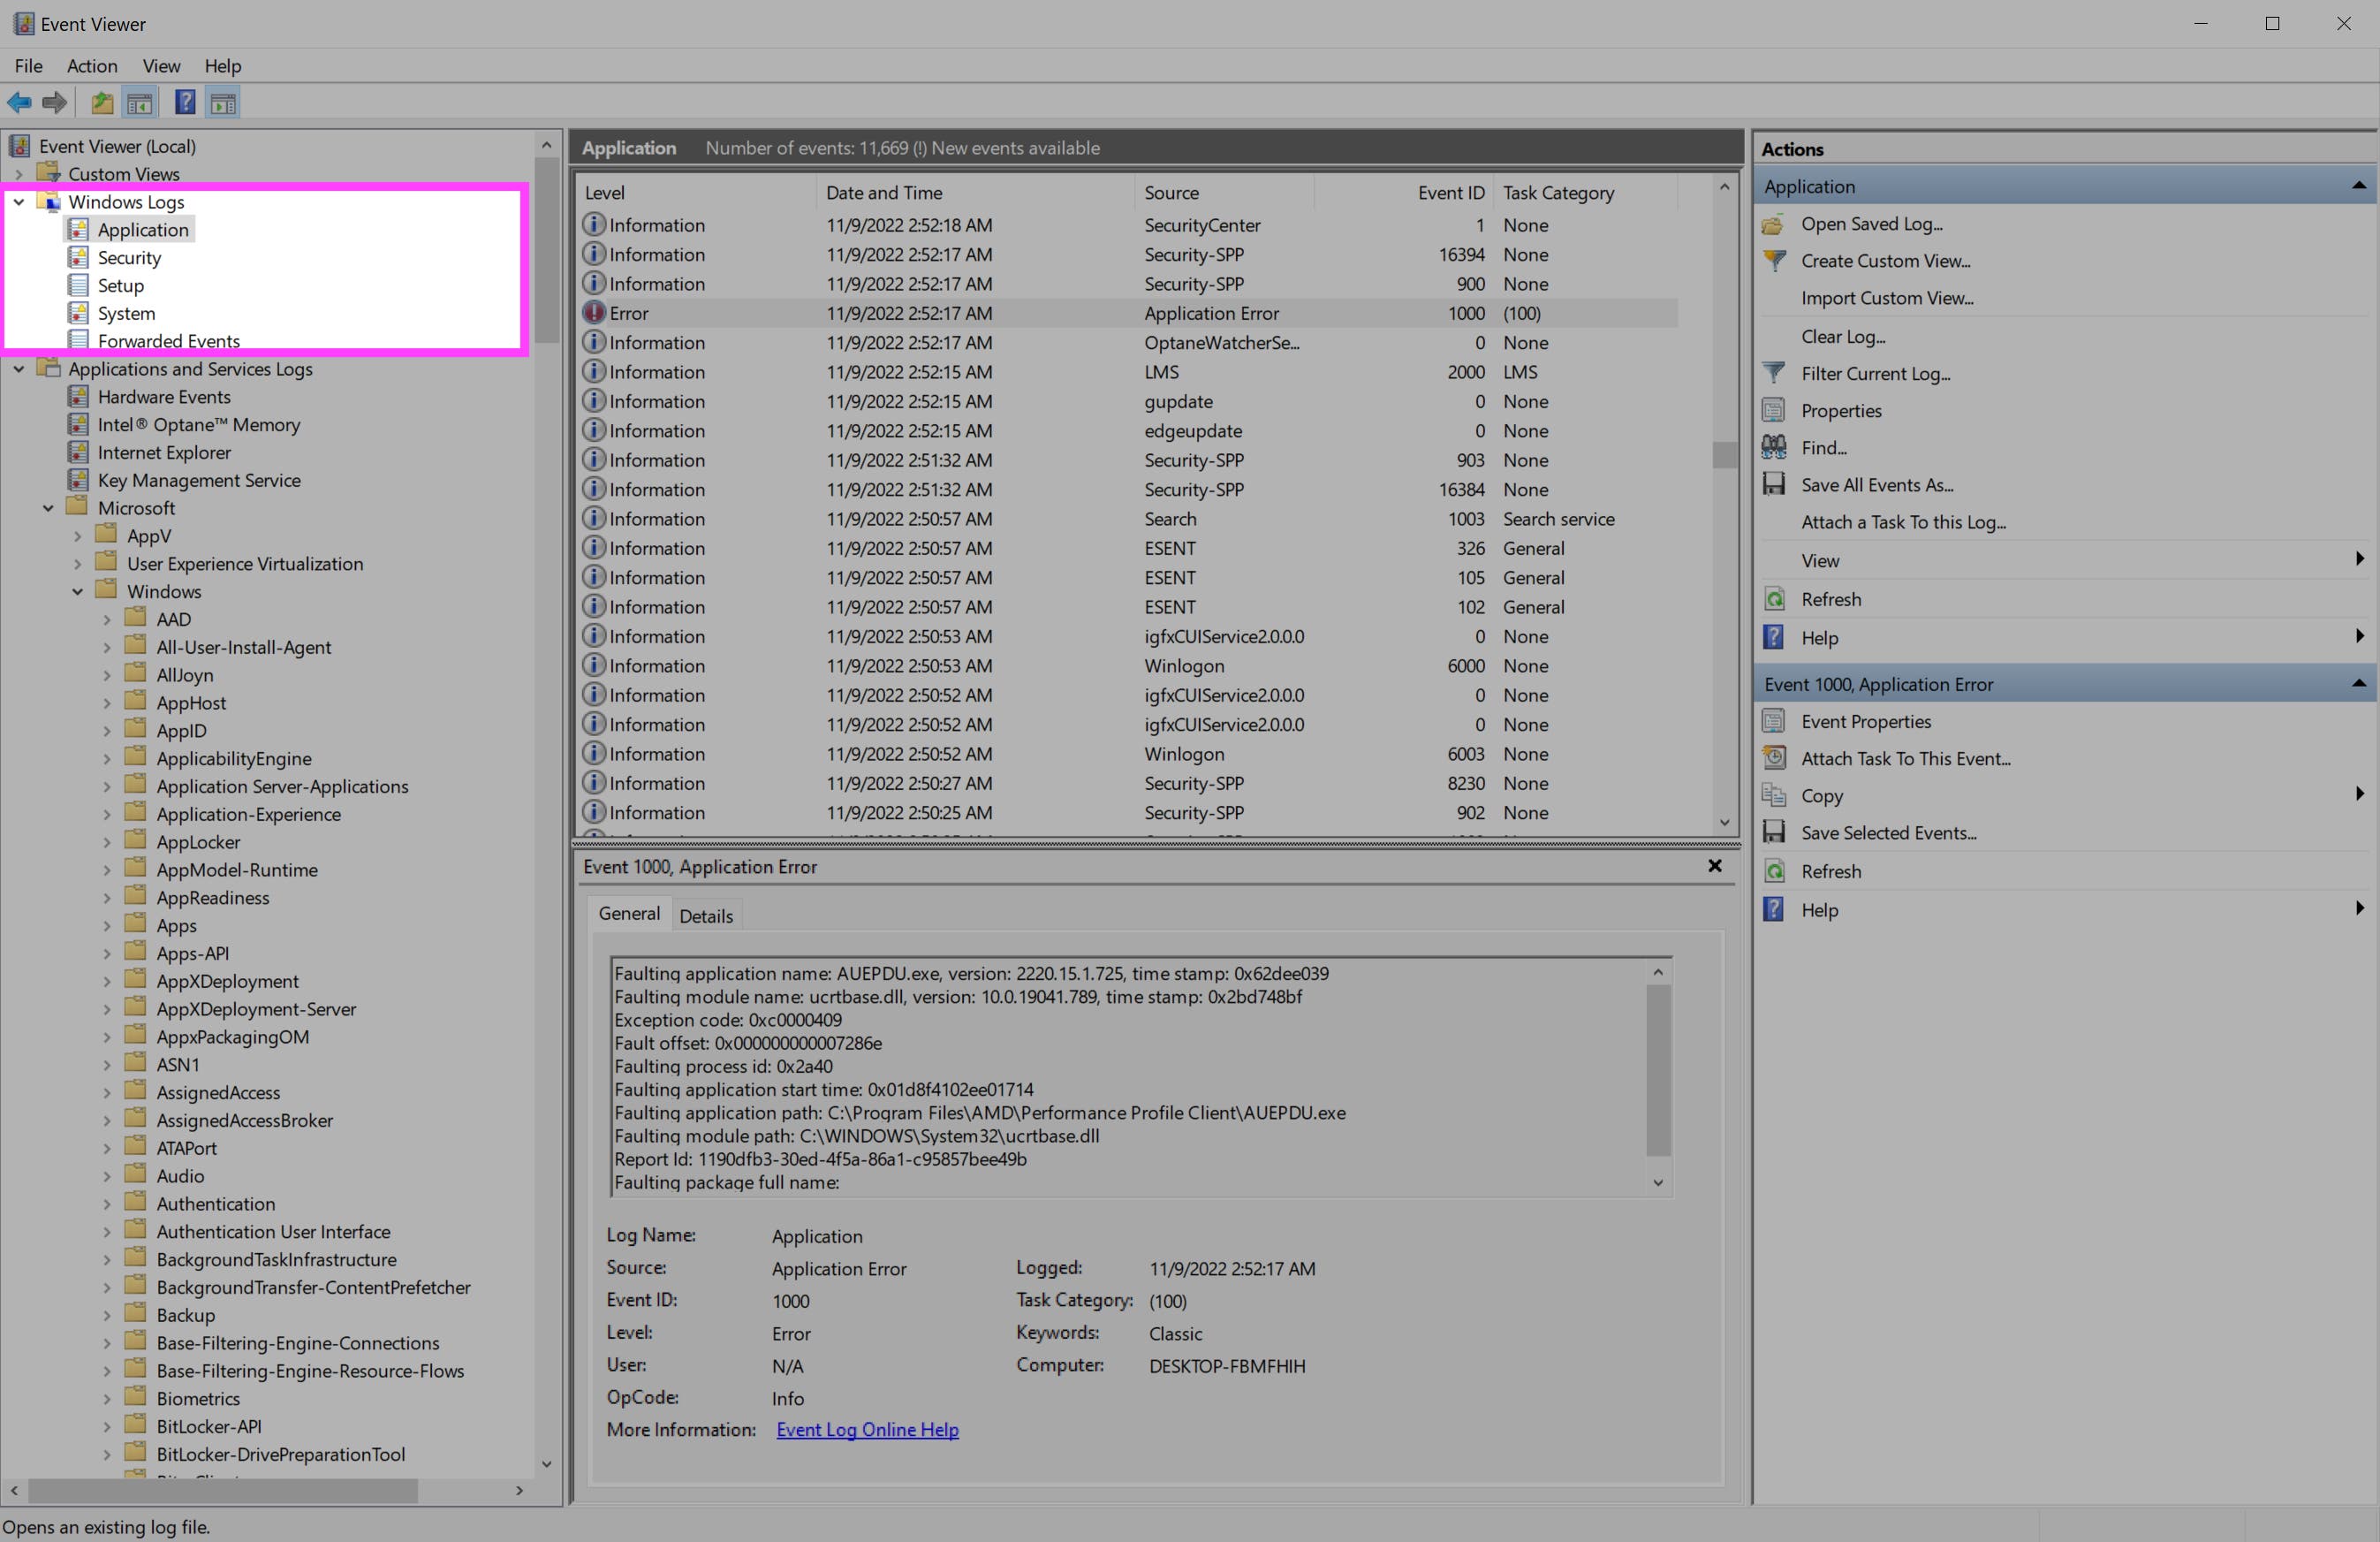Click Attach Task To This Event

coord(1906,758)
